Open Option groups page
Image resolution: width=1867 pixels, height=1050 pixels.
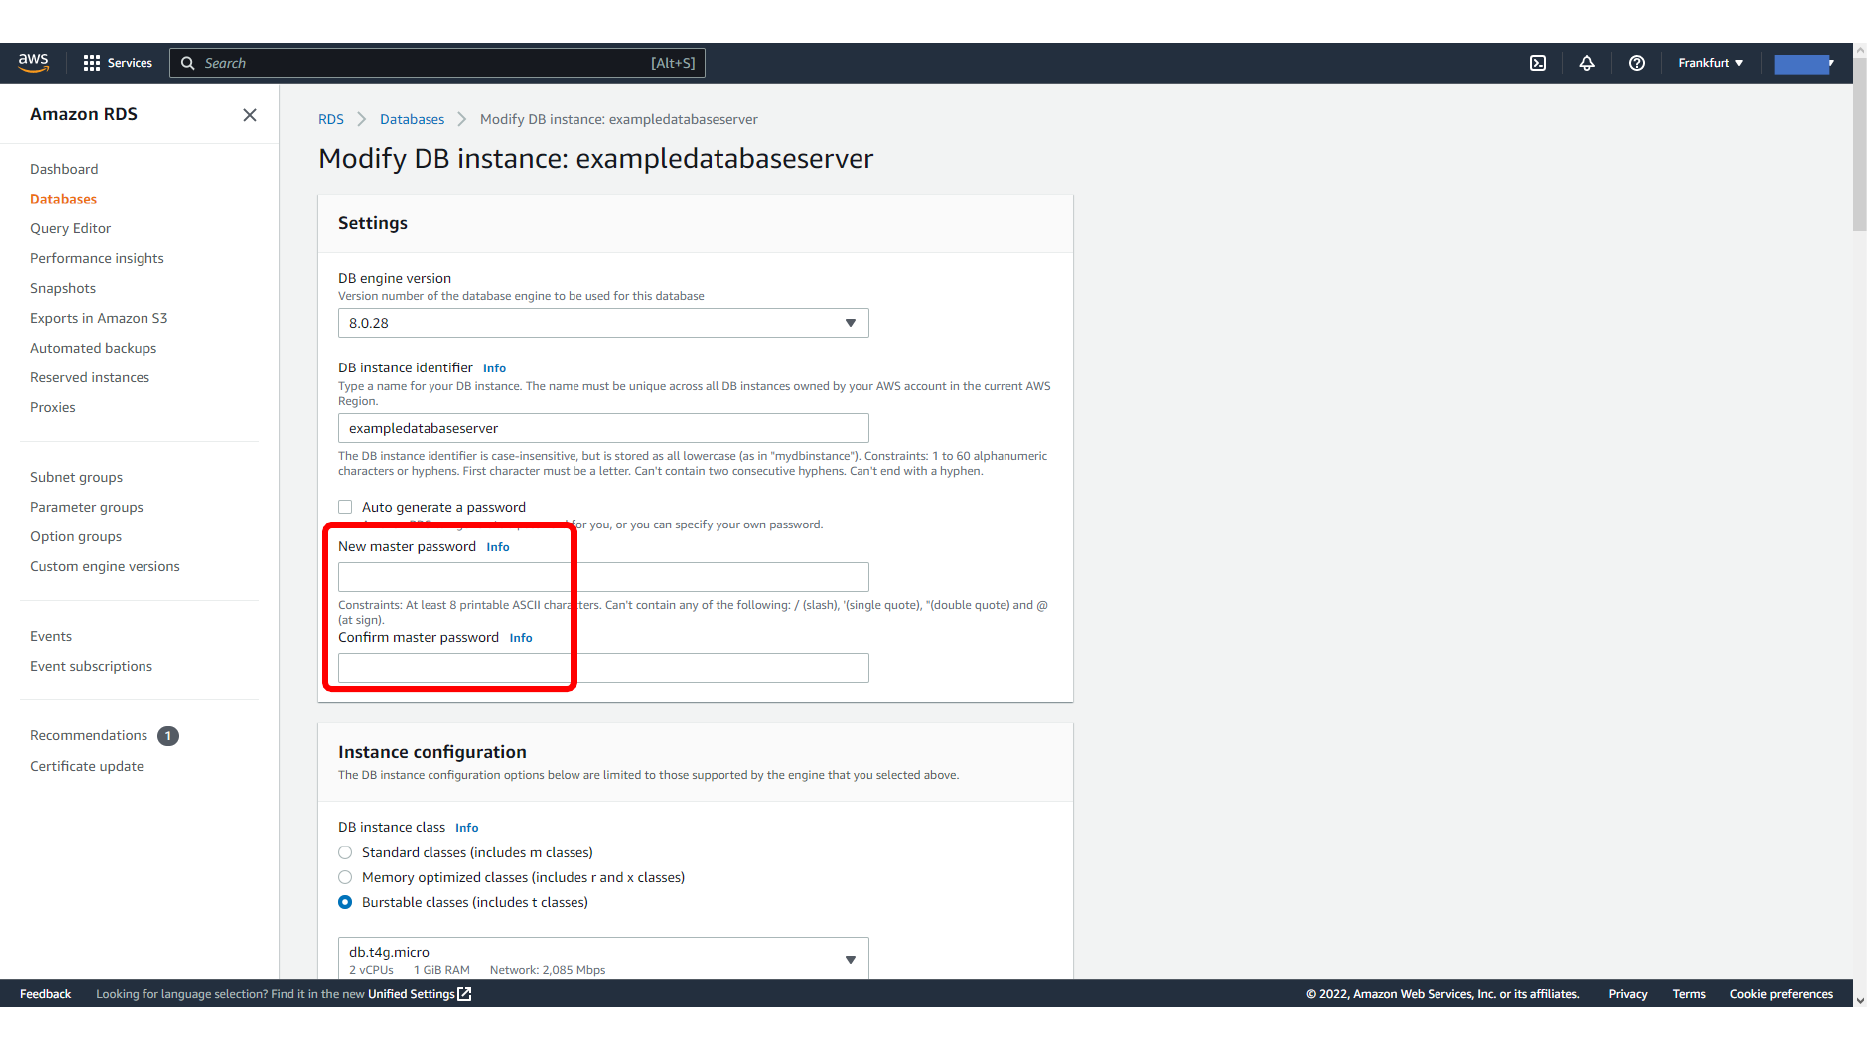pos(76,536)
